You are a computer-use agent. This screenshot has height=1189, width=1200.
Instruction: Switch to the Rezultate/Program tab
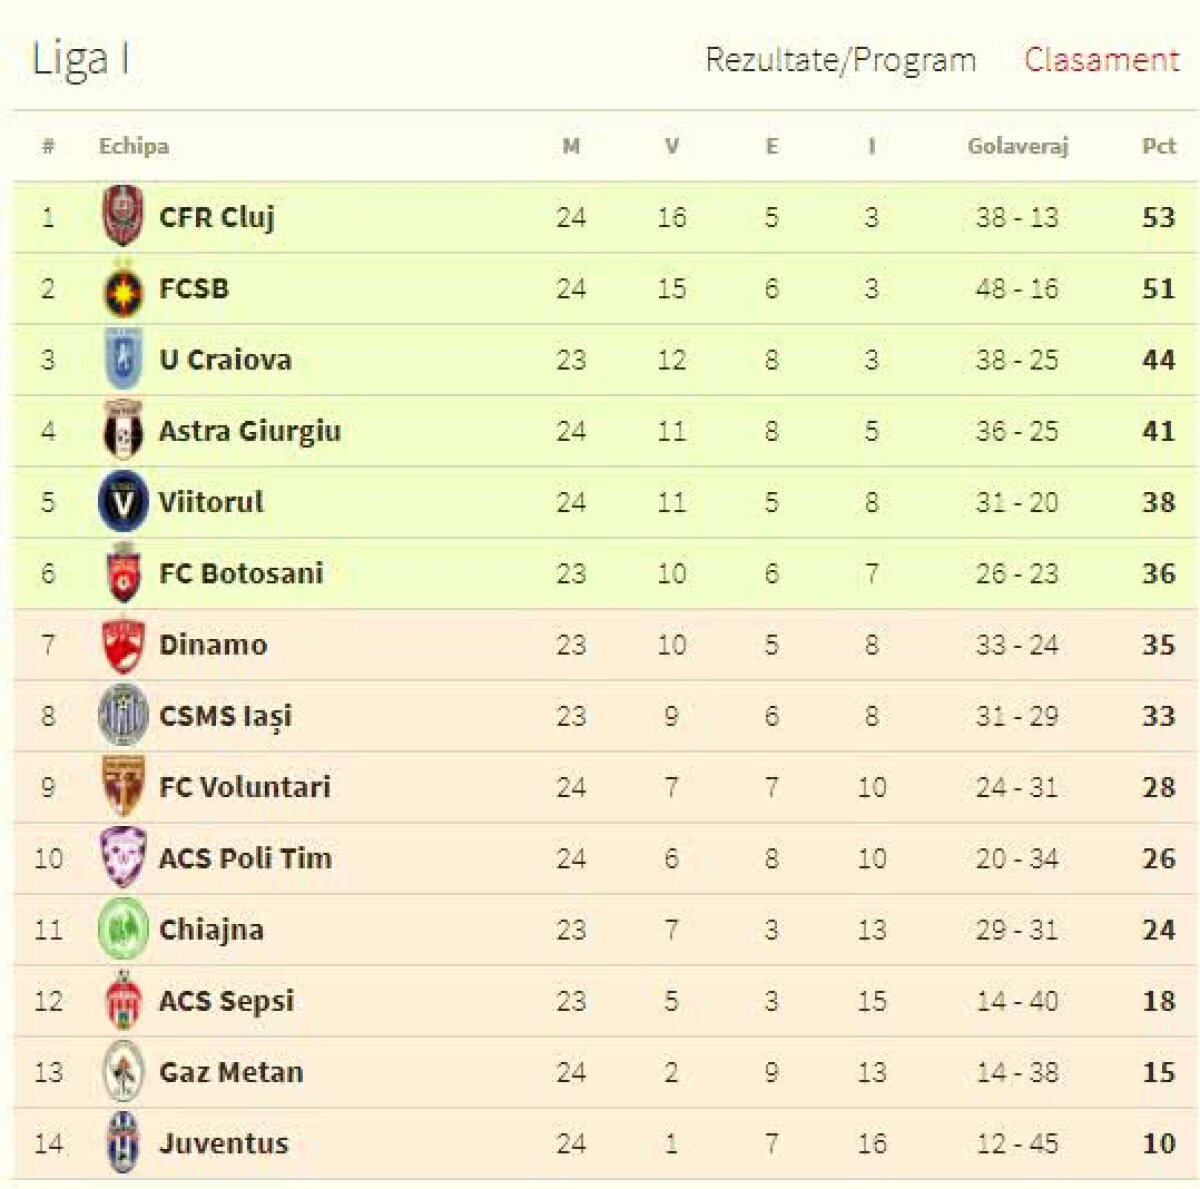click(x=840, y=60)
